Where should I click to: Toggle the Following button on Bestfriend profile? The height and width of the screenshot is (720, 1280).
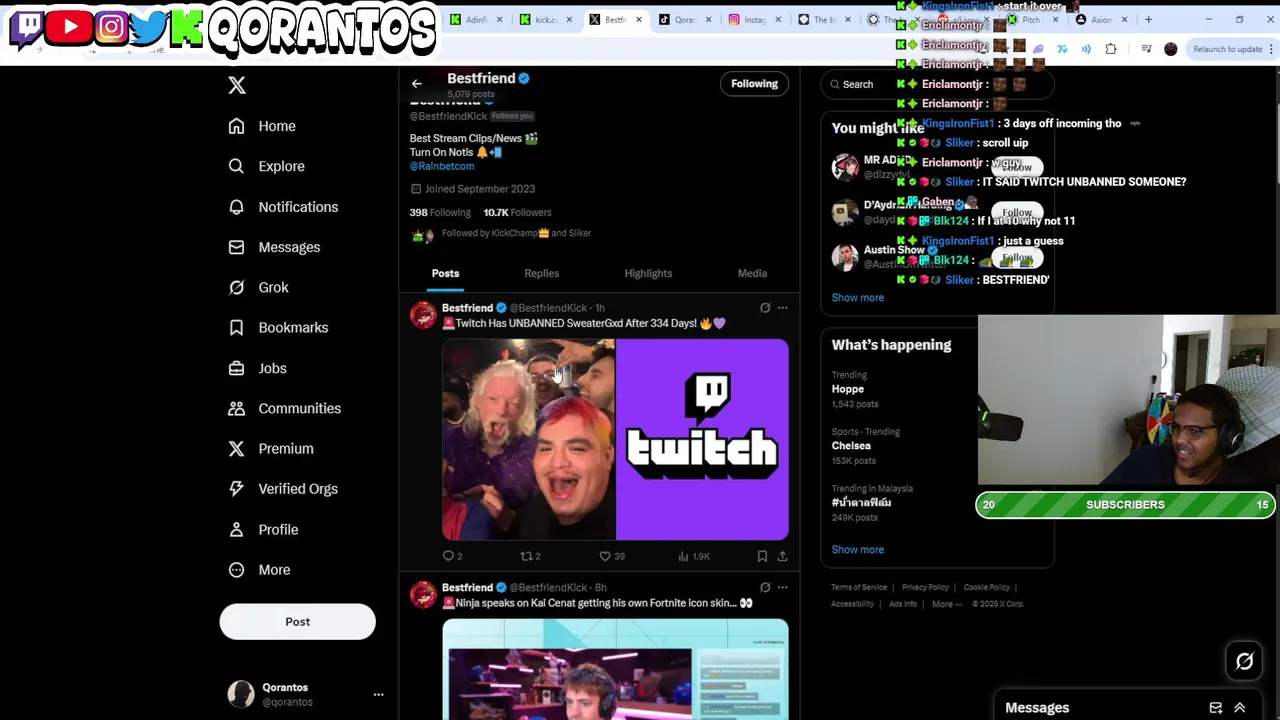click(x=754, y=84)
